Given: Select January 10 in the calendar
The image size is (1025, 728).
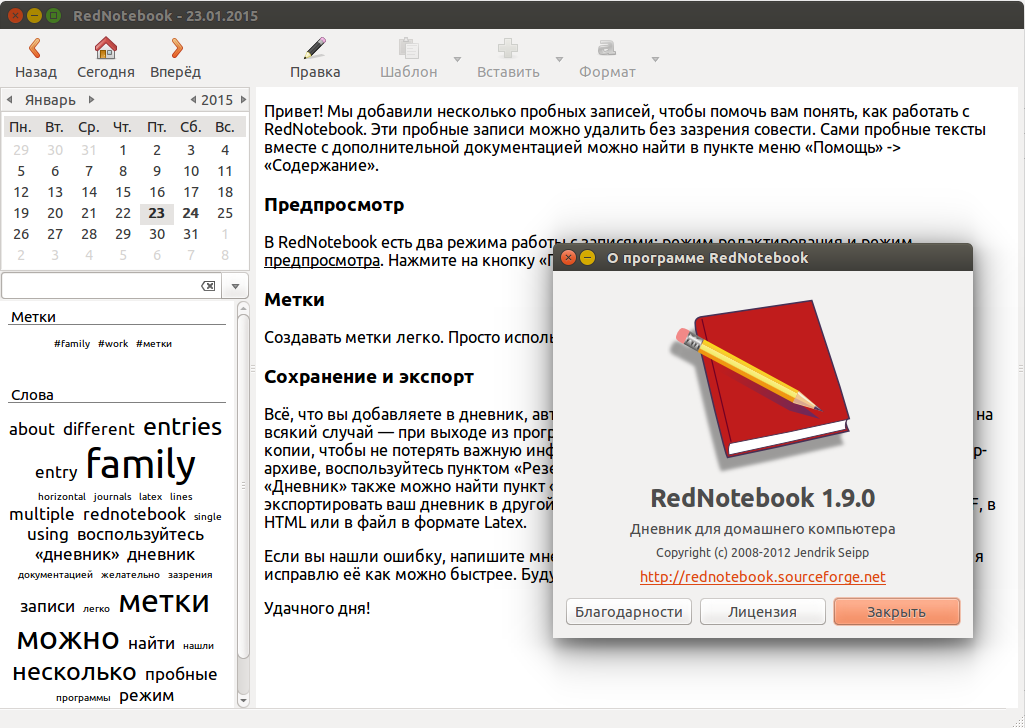Looking at the screenshot, I should pos(191,171).
